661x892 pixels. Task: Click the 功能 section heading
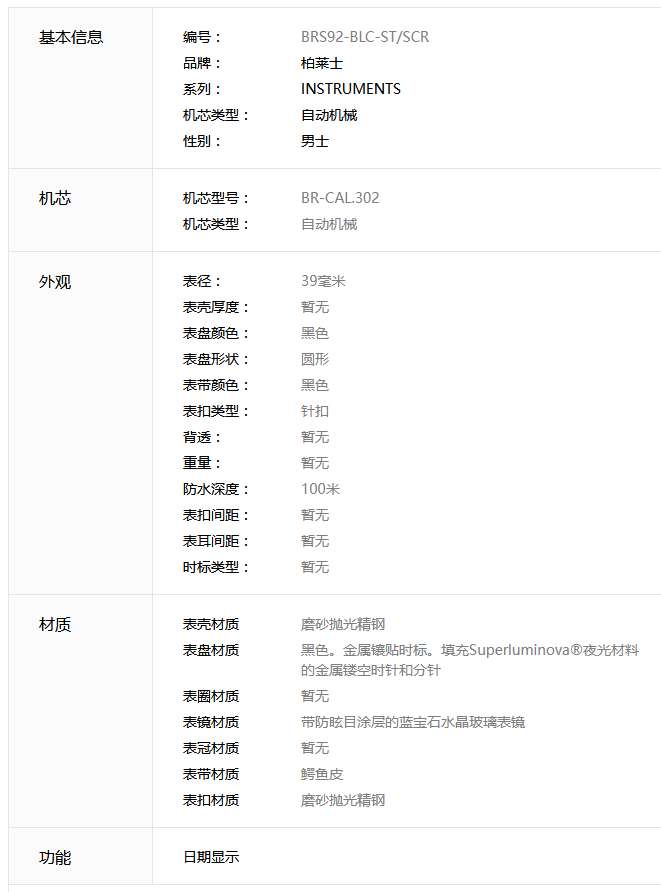[55, 858]
